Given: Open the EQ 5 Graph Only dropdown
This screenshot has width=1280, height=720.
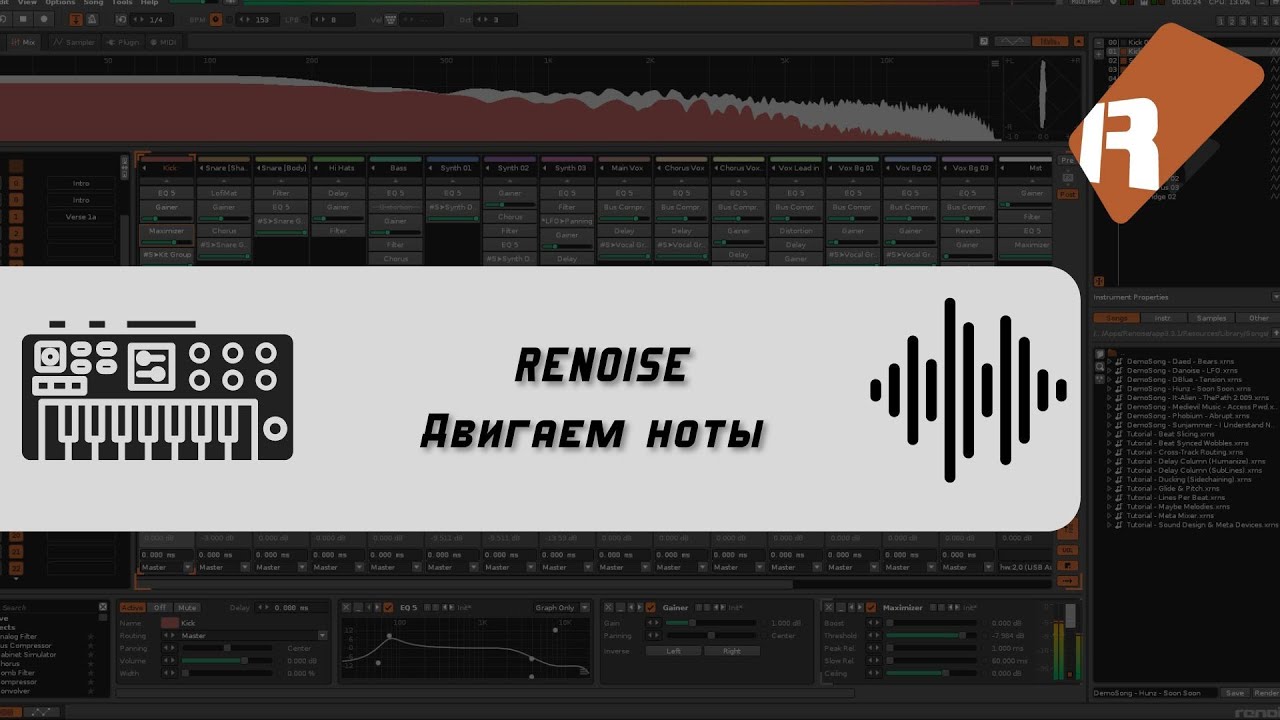Looking at the screenshot, I should 560,607.
